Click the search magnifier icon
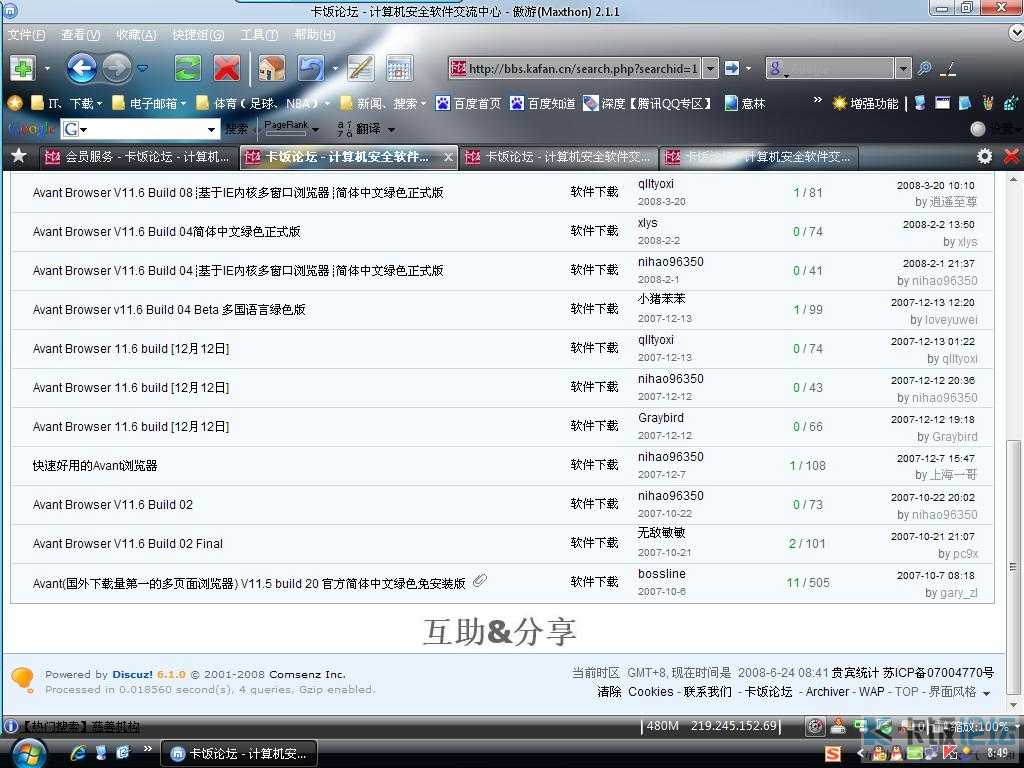1024x768 pixels. pos(924,68)
